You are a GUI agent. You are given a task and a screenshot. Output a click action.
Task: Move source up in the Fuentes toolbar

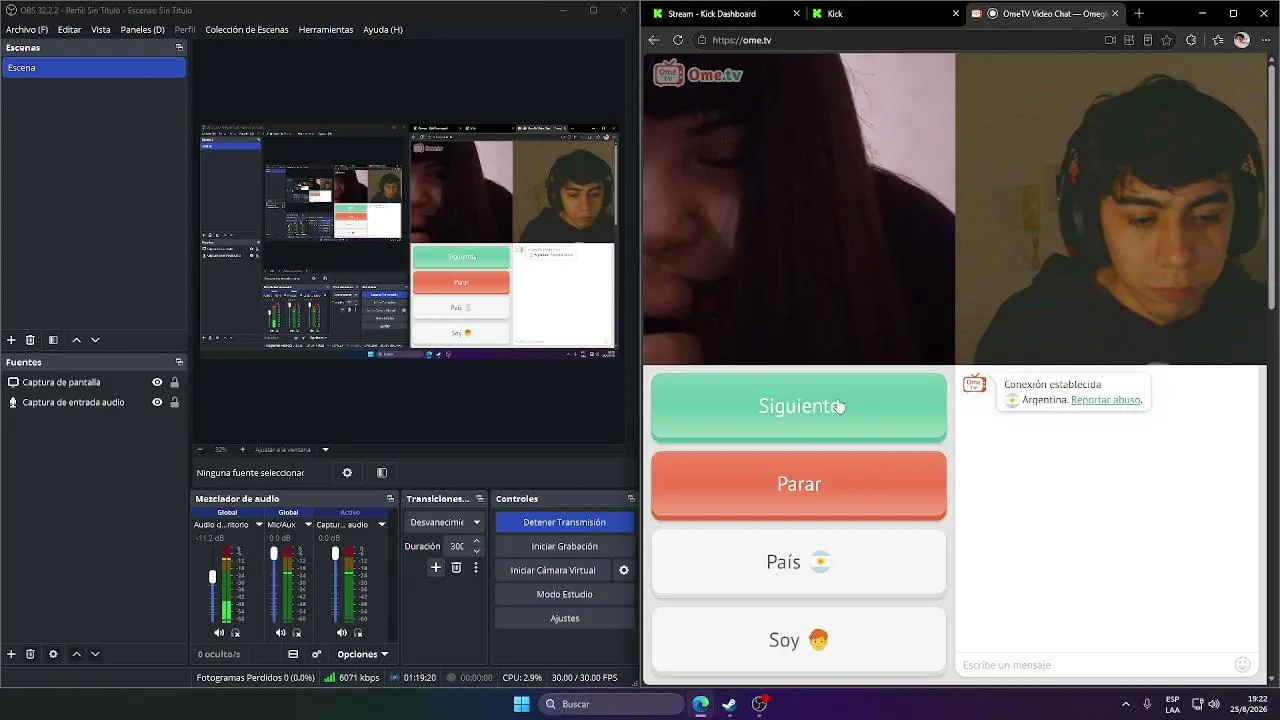point(76,654)
